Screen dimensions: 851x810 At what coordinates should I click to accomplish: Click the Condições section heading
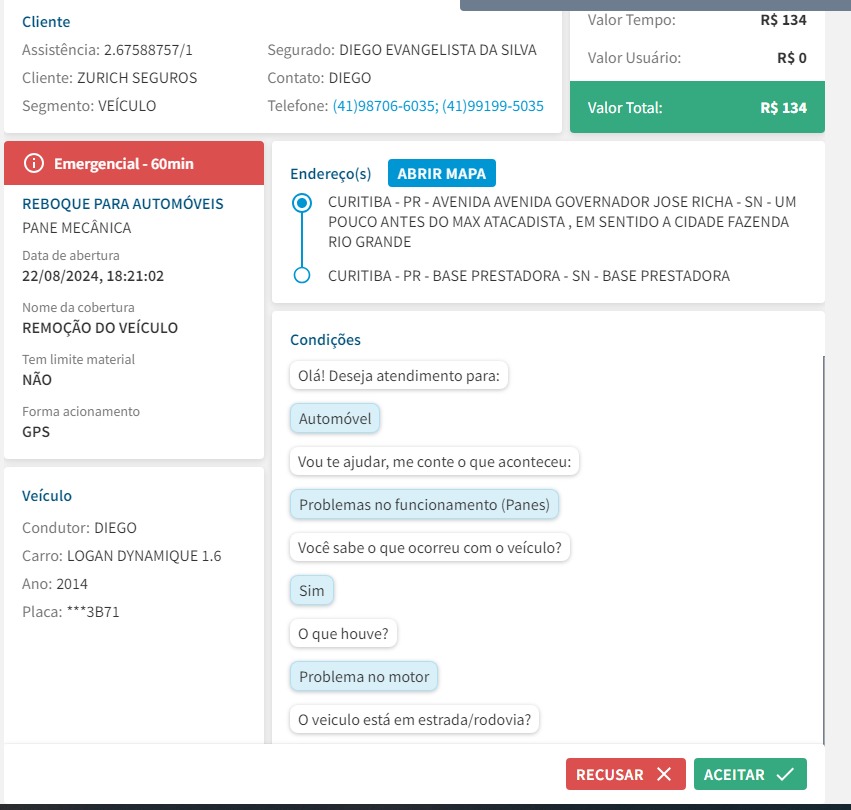click(325, 340)
